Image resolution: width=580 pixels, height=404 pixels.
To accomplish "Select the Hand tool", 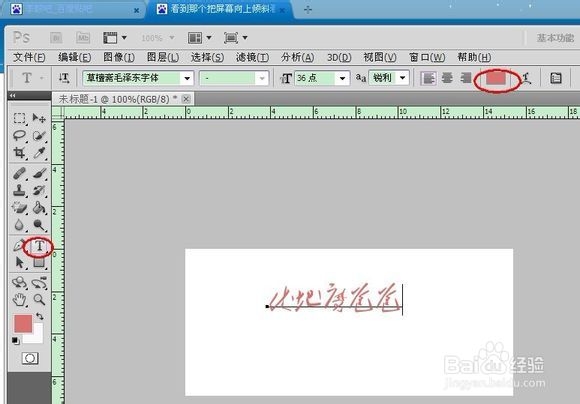I will [x=19, y=300].
